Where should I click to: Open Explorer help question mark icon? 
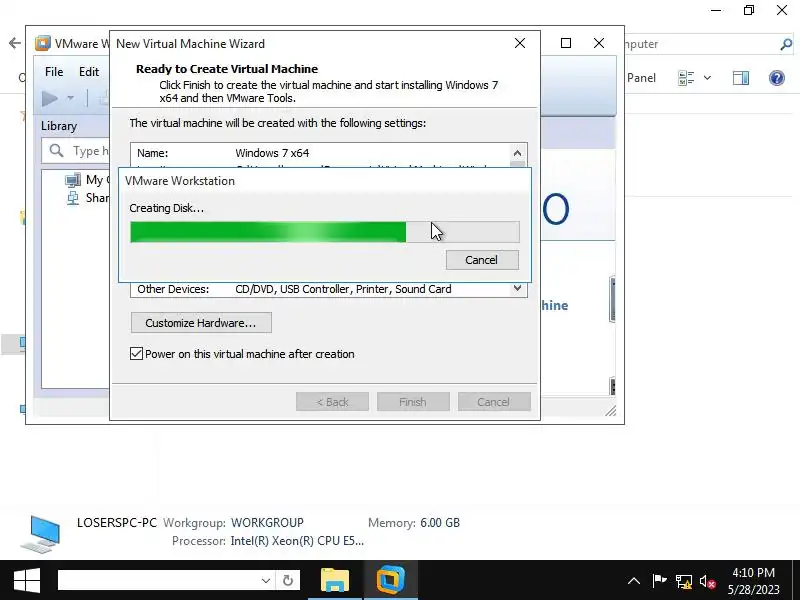[777, 78]
